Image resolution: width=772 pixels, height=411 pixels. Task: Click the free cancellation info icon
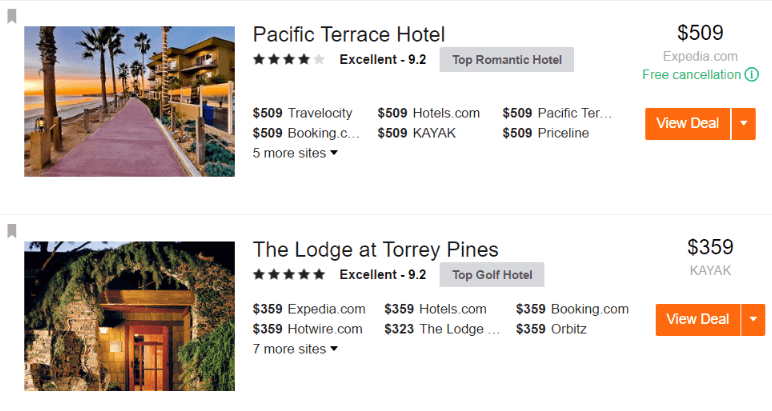pos(751,75)
